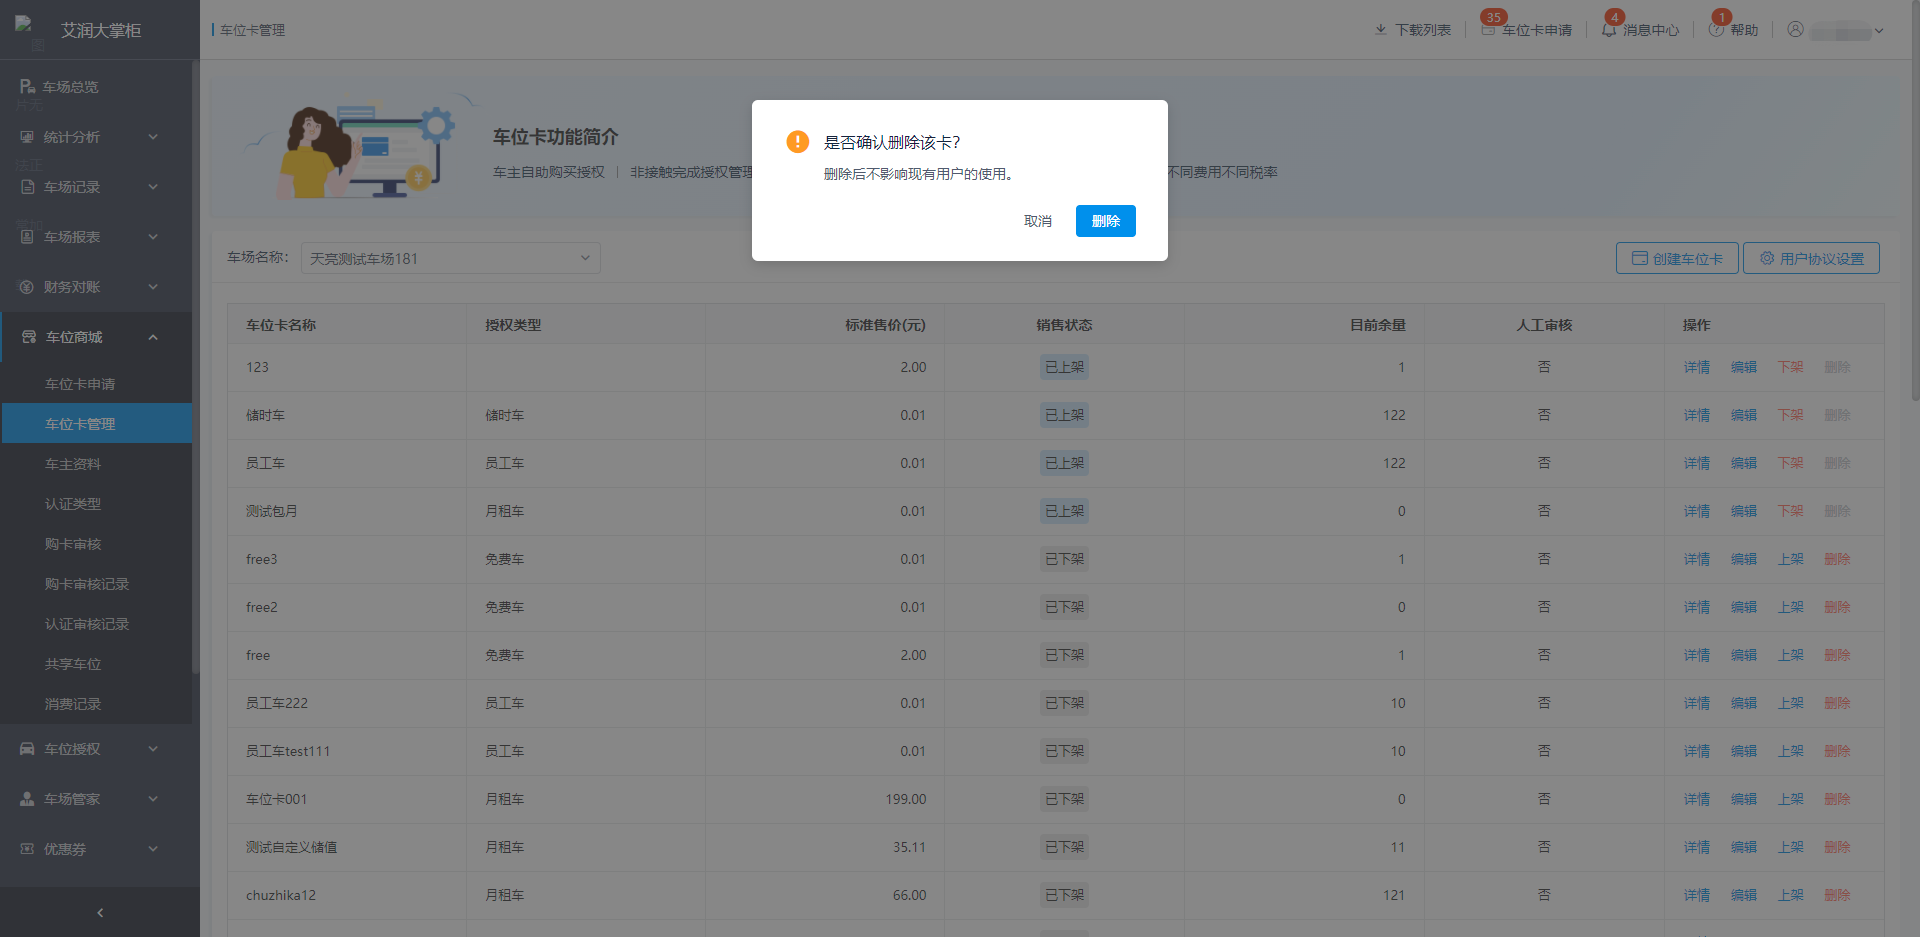The height and width of the screenshot is (937, 1920).
Task: Click 详情 in the 车位卡001 row
Action: 1697,799
